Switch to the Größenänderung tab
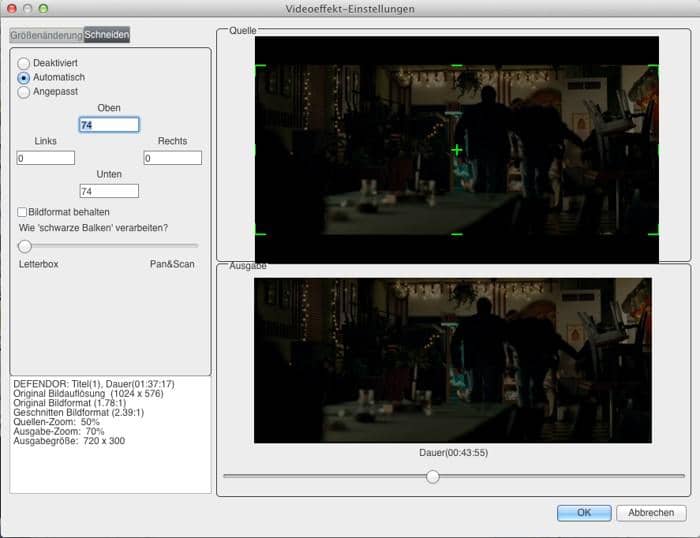Screen dimensions: 700x538 click(x=46, y=35)
